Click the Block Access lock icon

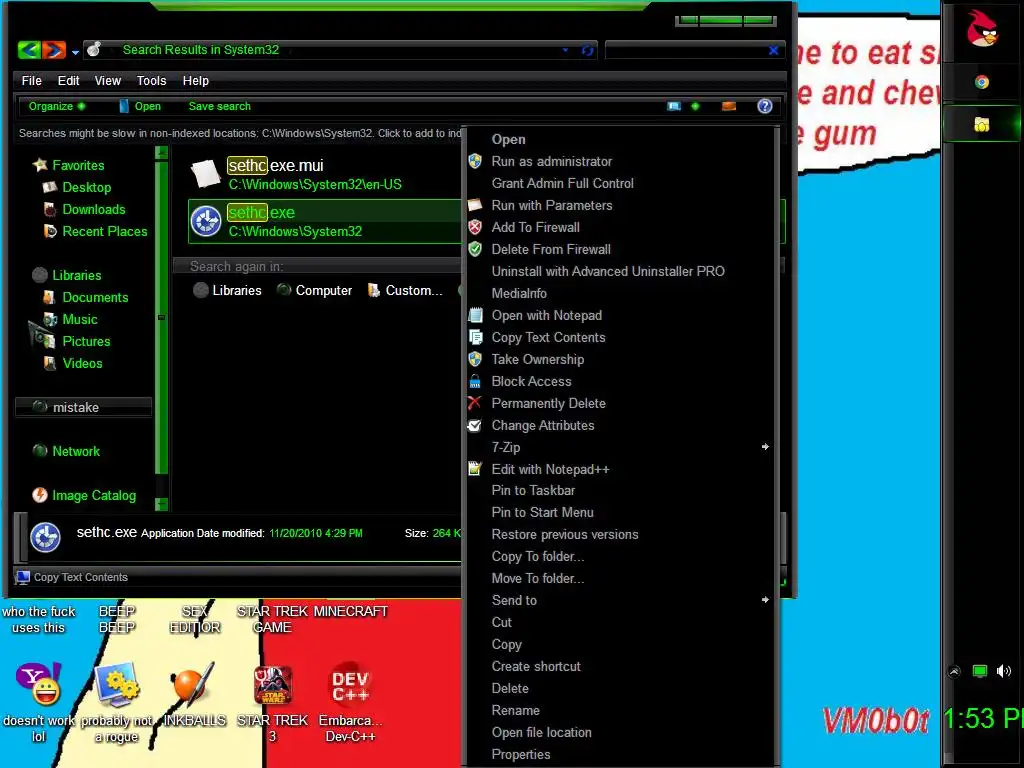475,381
